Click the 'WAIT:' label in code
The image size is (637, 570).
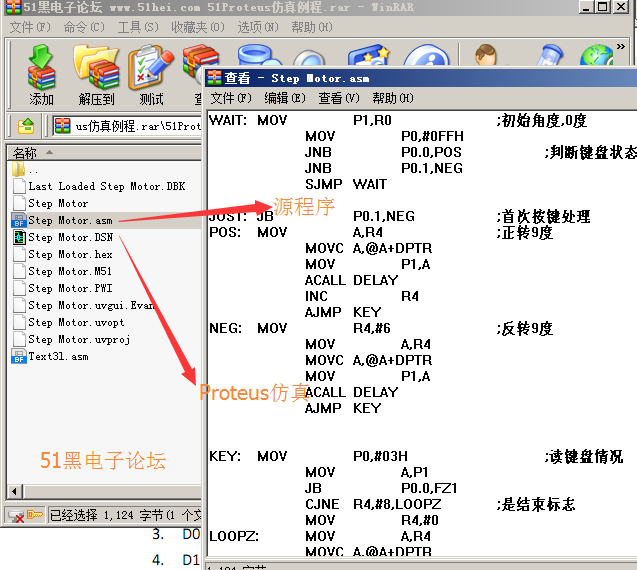[228, 120]
